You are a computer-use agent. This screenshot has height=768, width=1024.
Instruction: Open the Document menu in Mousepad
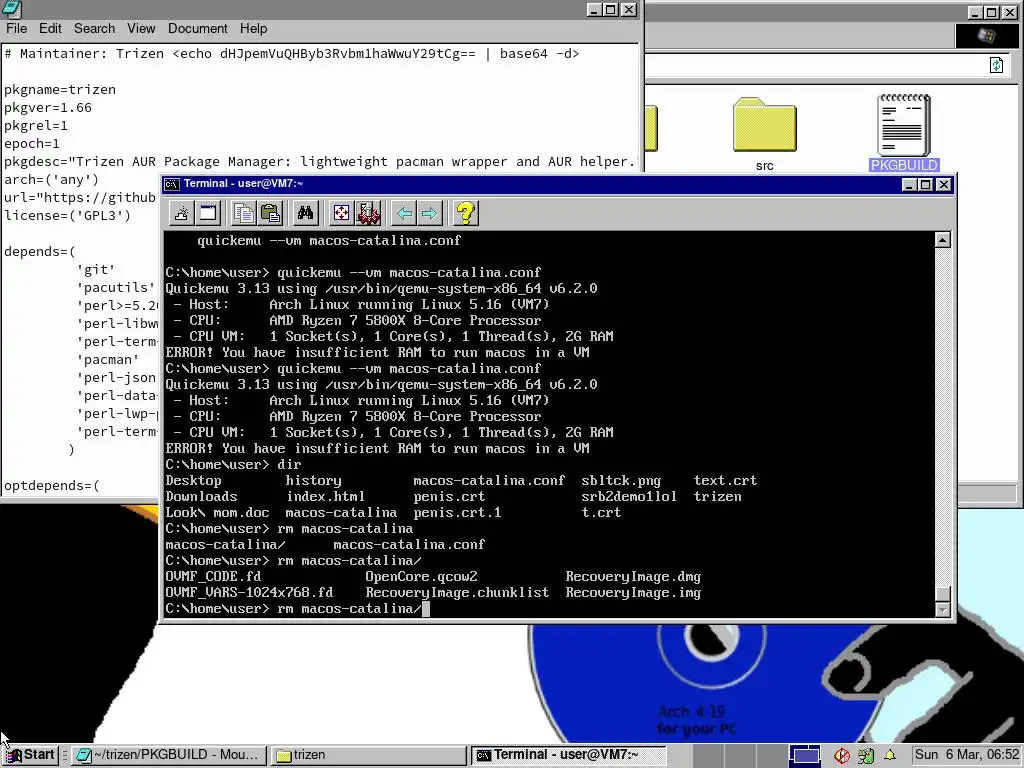click(197, 29)
